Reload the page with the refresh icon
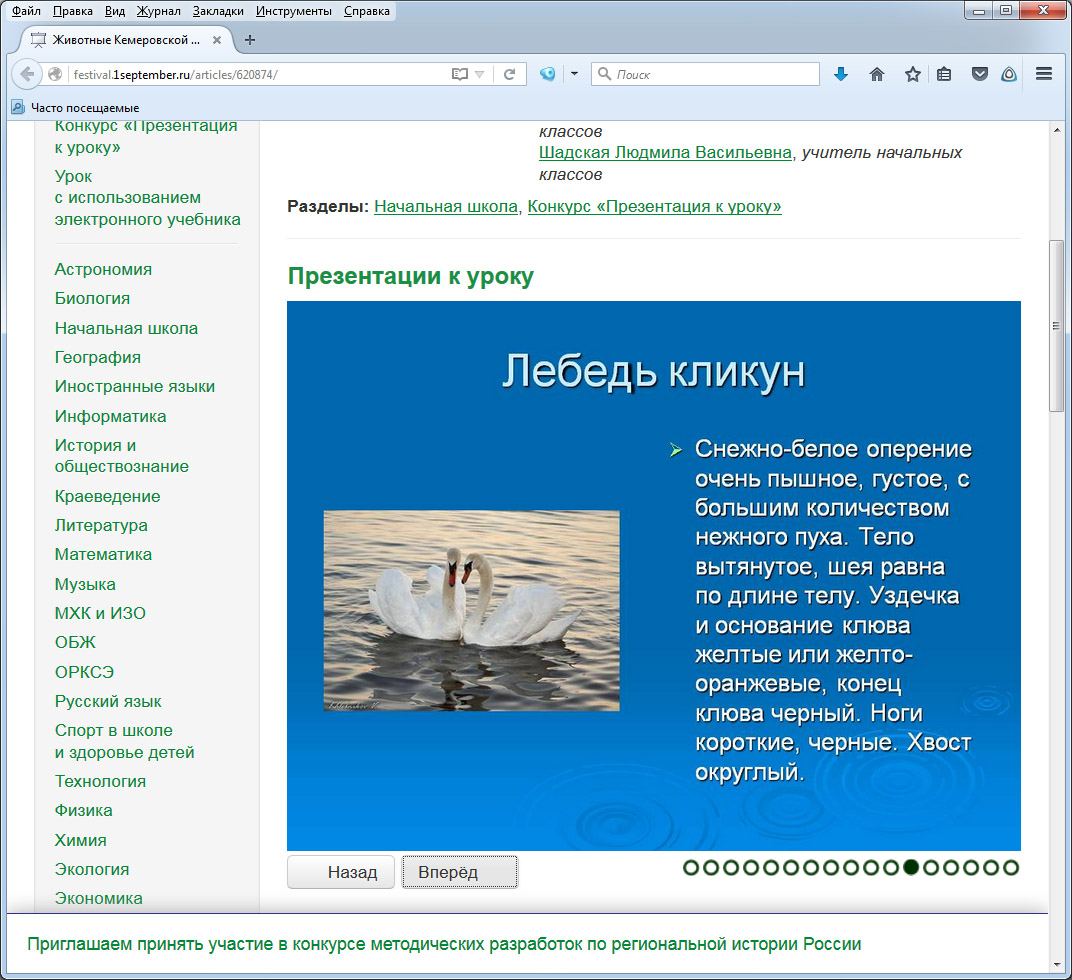This screenshot has width=1072, height=980. (509, 74)
